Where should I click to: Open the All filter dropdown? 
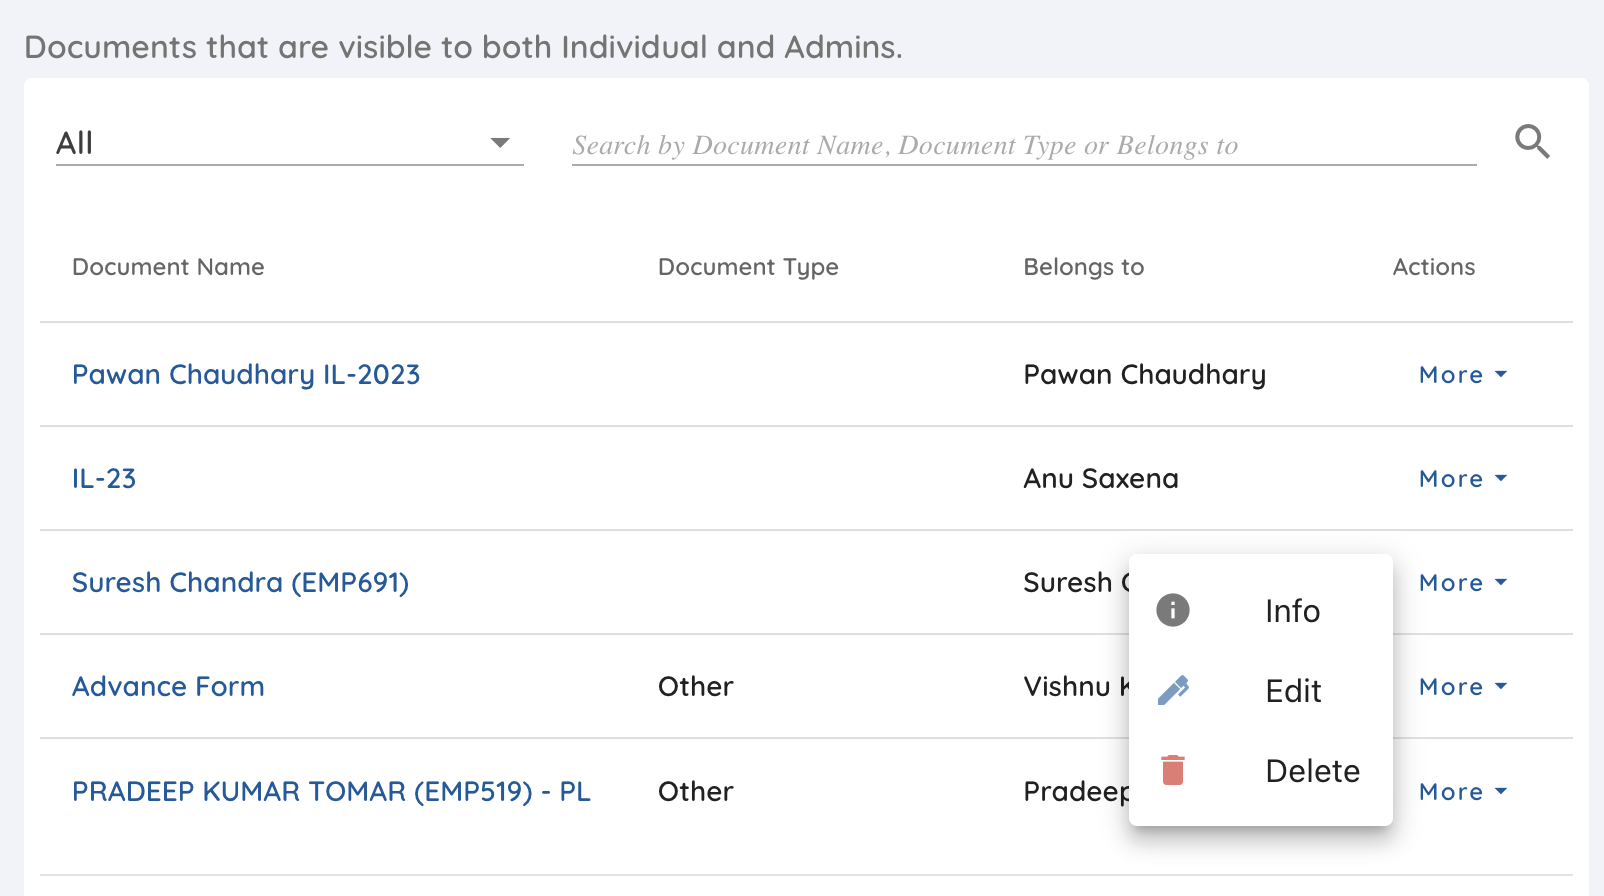pyautogui.click(x=289, y=143)
